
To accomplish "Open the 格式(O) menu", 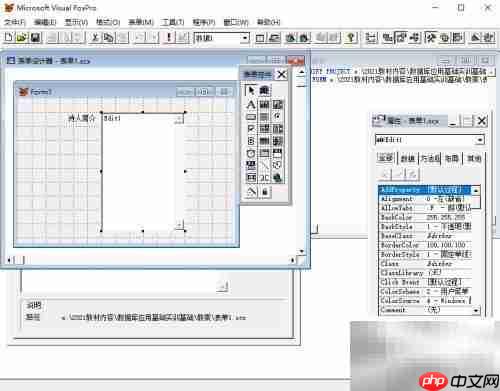I will [108, 22].
